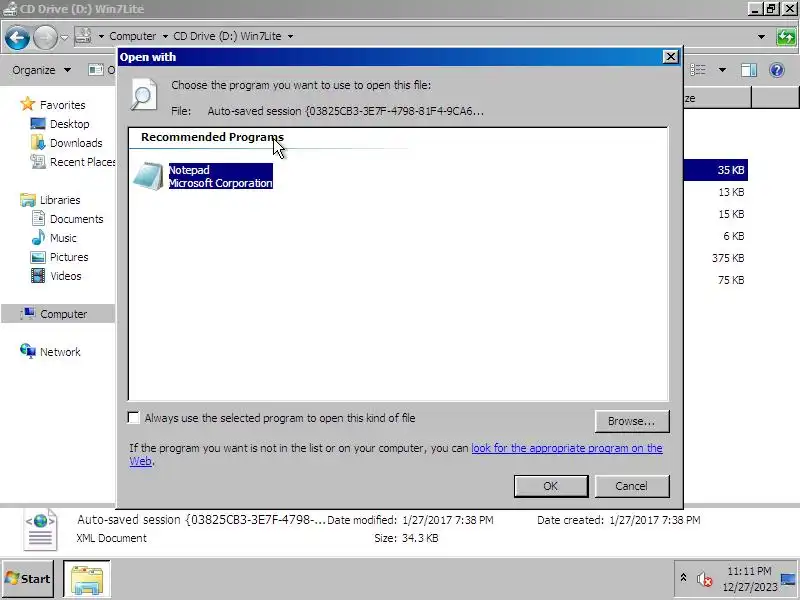The image size is (800, 600).
Task: Click Show desktop icon in tray
Action: point(788,579)
